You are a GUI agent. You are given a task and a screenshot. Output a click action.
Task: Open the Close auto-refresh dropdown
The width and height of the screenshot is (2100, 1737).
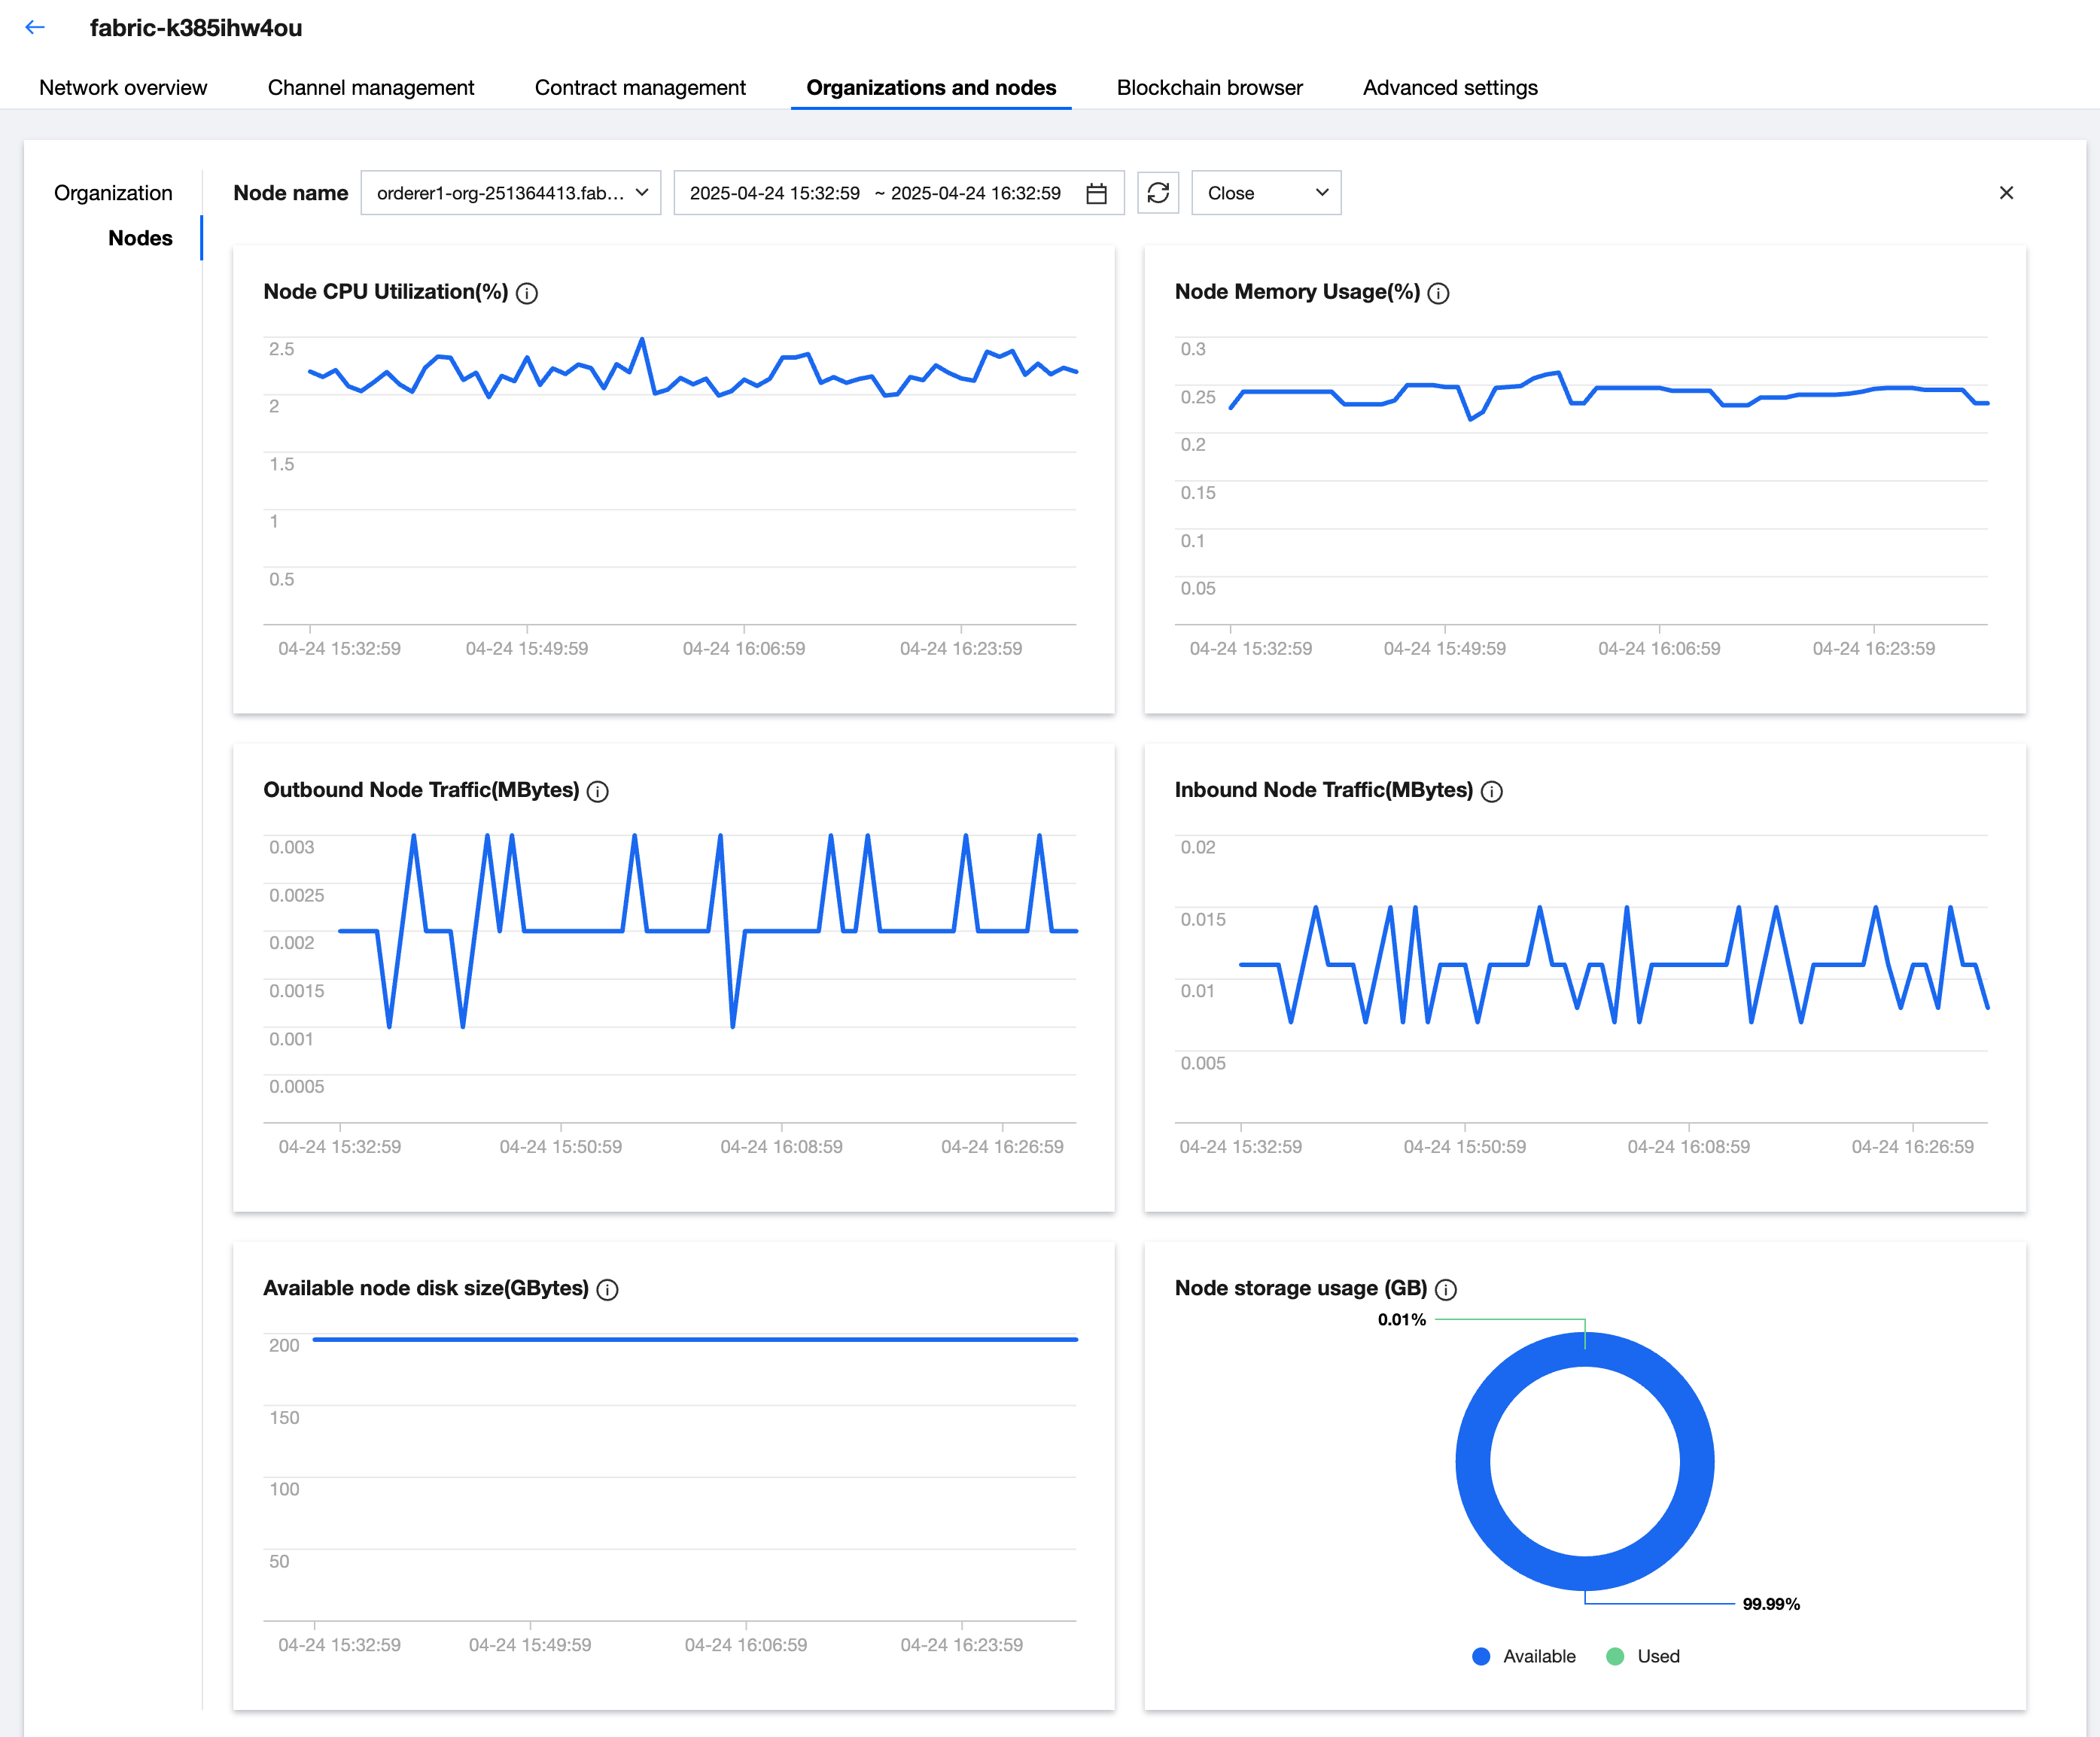pos(1265,193)
